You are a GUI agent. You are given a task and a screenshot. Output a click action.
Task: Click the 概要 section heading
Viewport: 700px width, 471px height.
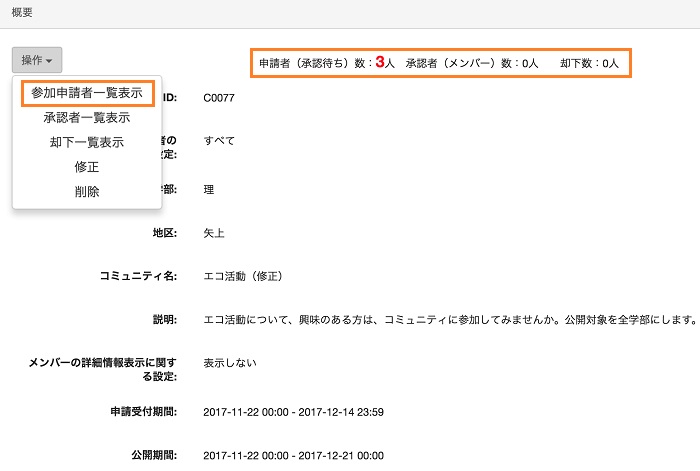(x=23, y=12)
